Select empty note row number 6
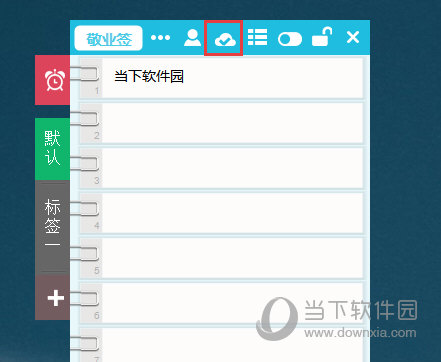Screen dimensions: 441x362 221,303
